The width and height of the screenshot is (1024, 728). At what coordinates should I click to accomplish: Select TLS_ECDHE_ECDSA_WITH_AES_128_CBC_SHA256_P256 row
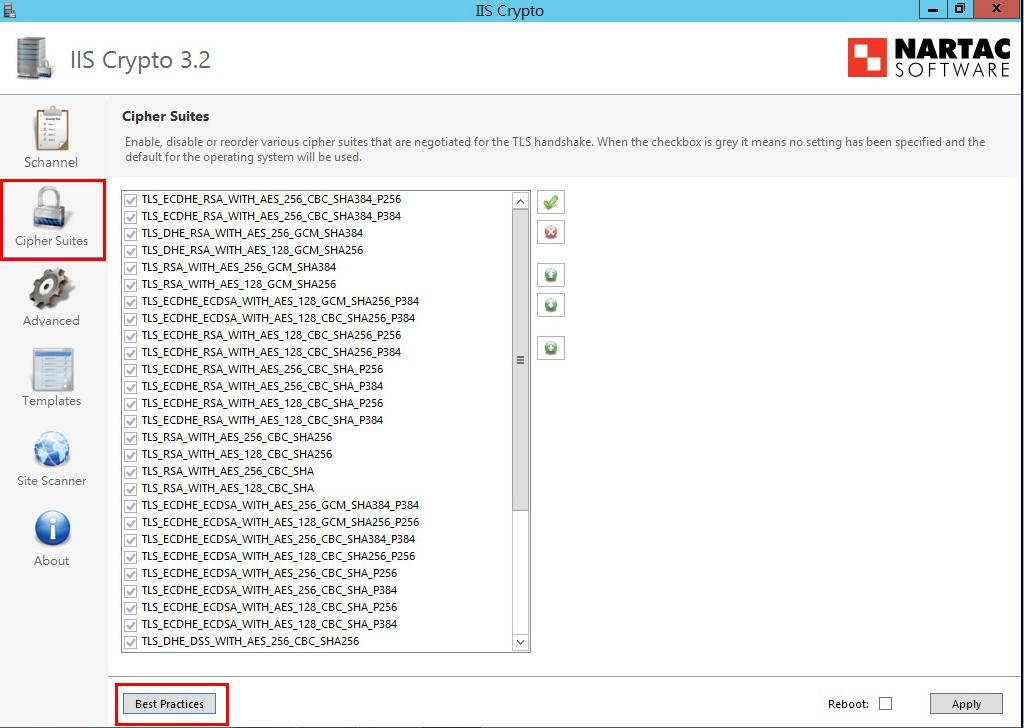(317, 556)
